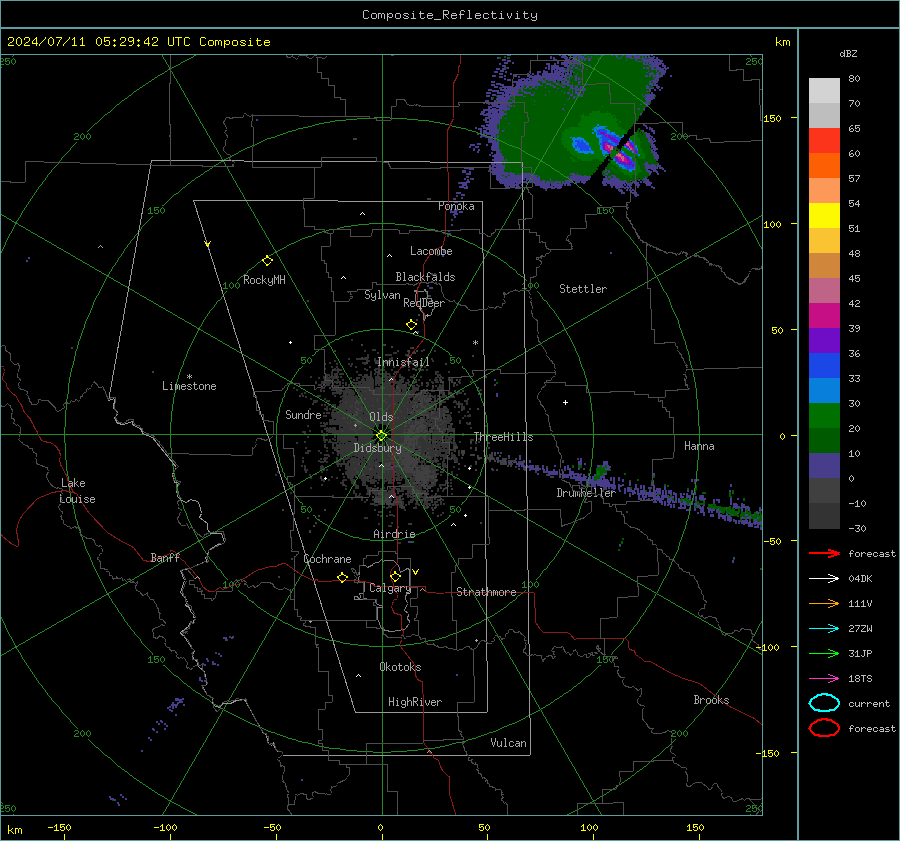This screenshot has width=900, height=841.
Task: Click the Olds label on the map
Action: tap(381, 417)
